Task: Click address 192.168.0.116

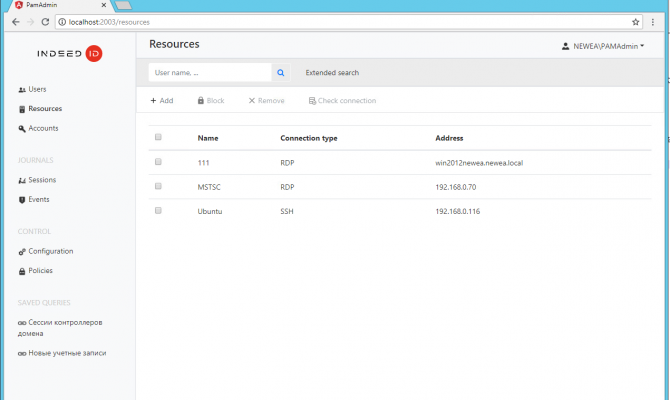Action: 458,212
